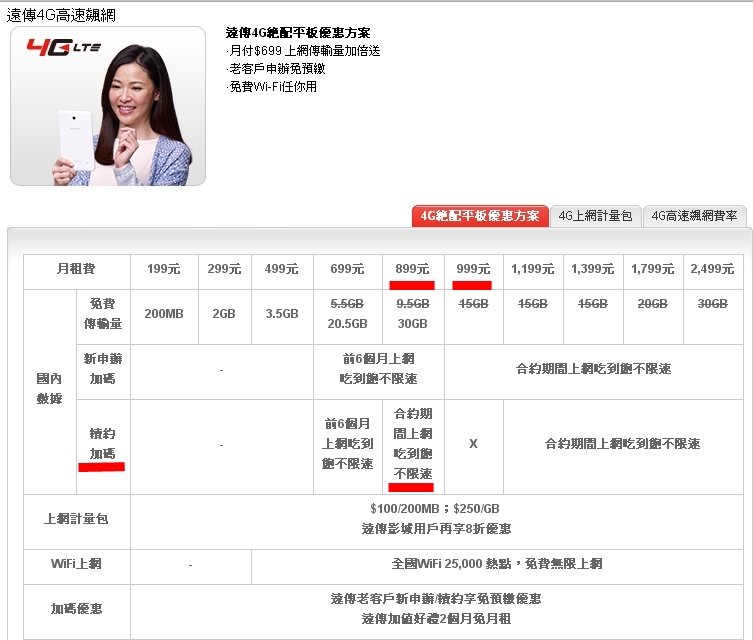Open the 4G高速飆網費率 tab
753x640 pixels.
[x=694, y=216]
